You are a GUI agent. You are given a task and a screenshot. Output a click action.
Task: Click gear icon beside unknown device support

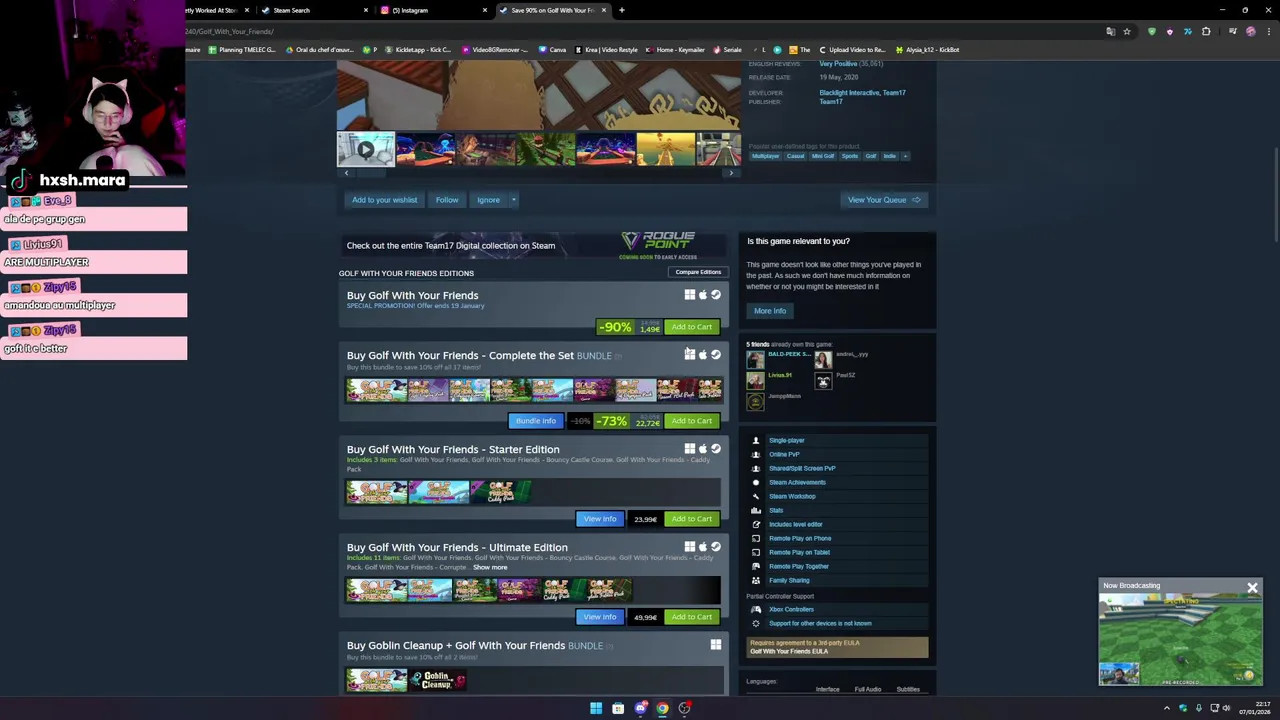pos(756,623)
